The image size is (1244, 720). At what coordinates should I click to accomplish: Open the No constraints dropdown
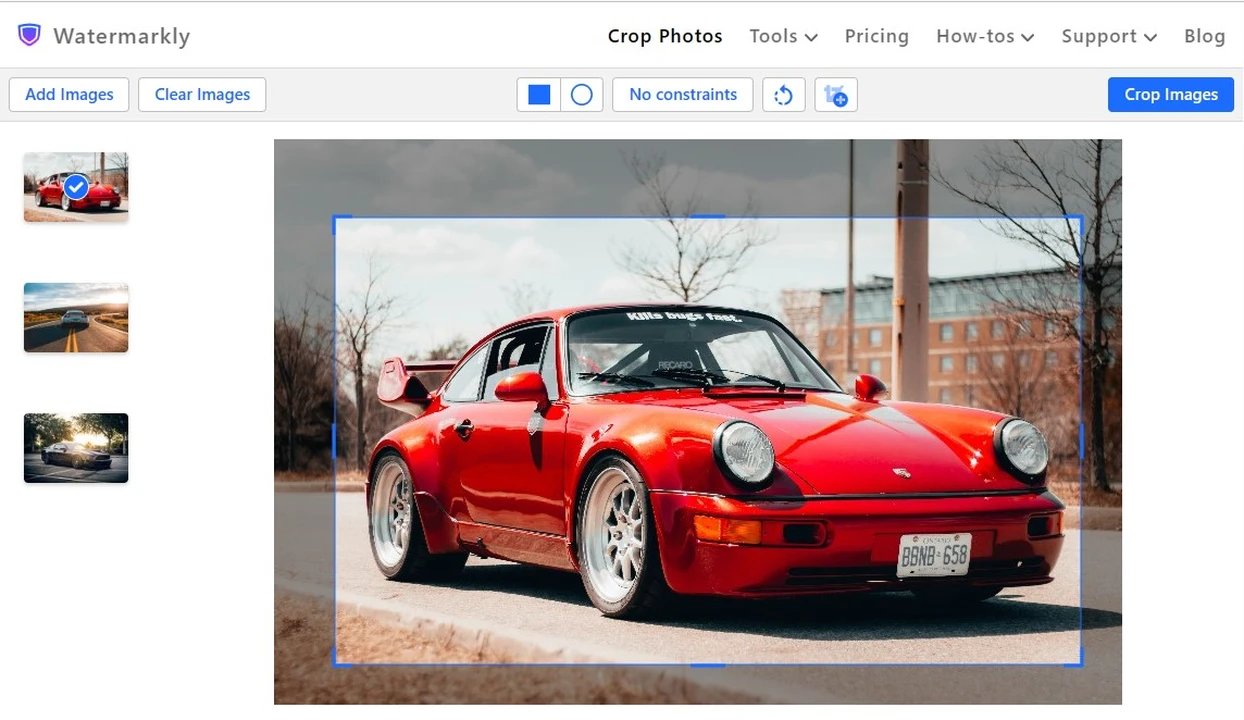coord(682,94)
